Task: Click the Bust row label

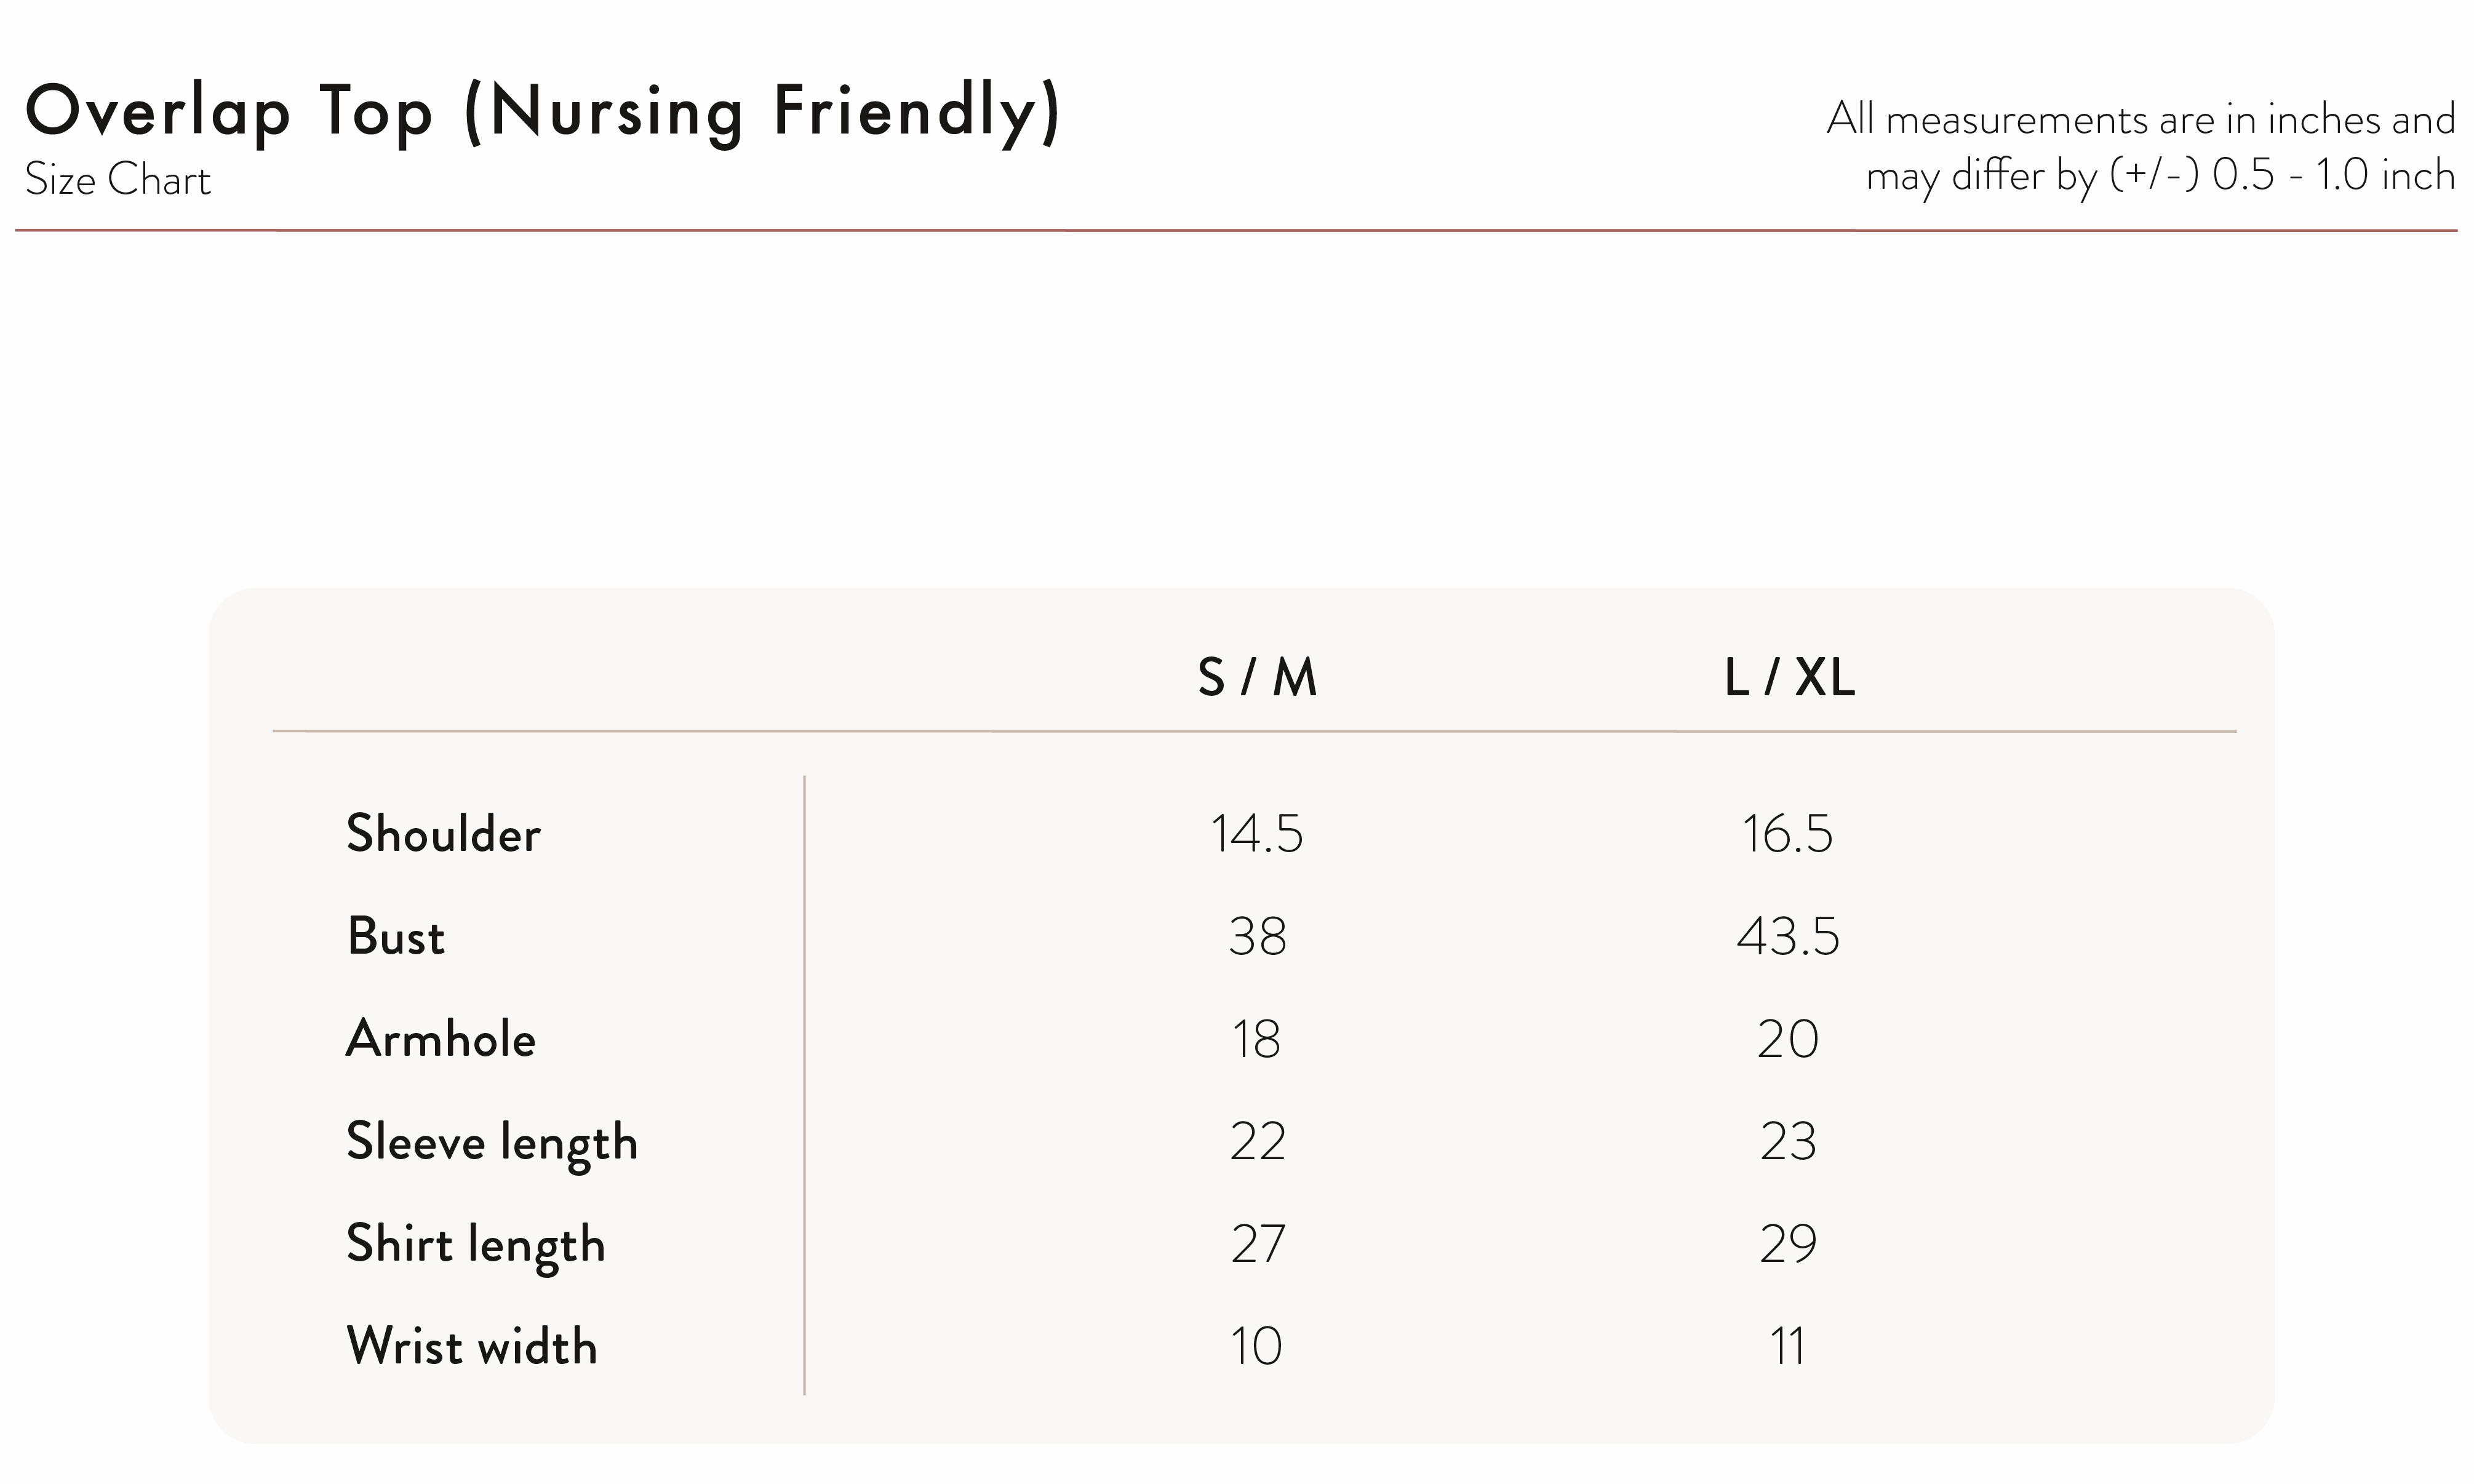Action: pos(395,936)
